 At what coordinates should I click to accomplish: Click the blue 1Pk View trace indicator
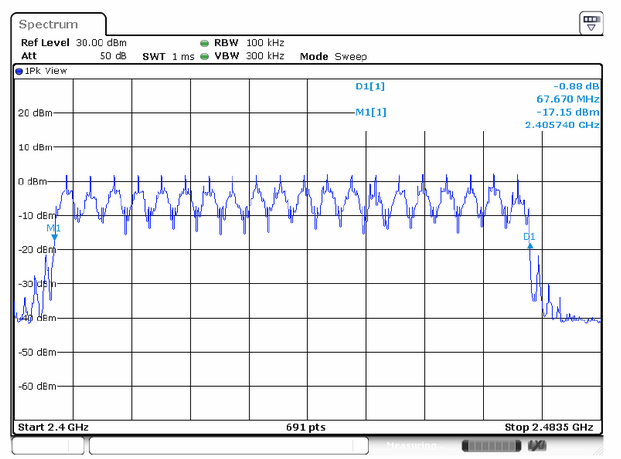(x=19, y=71)
